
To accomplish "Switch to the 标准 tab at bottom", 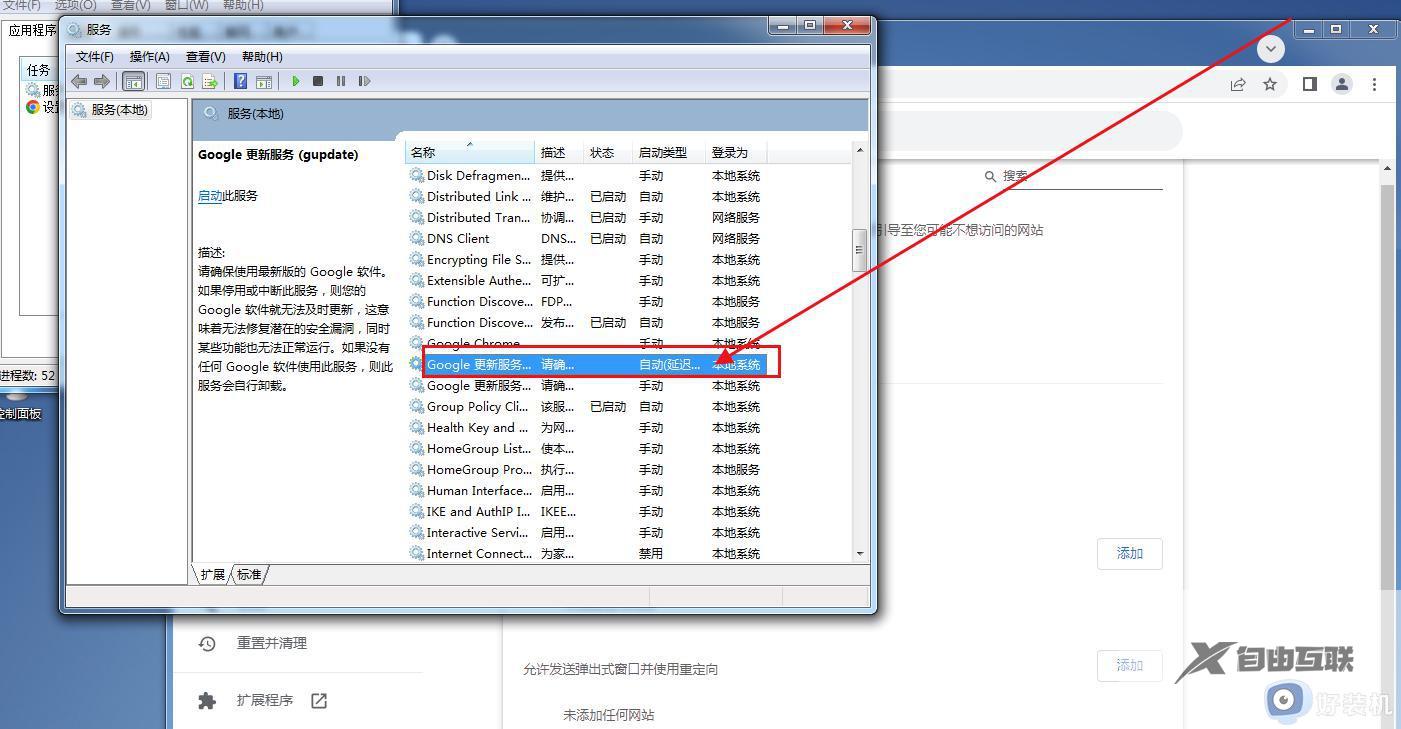I will [249, 574].
